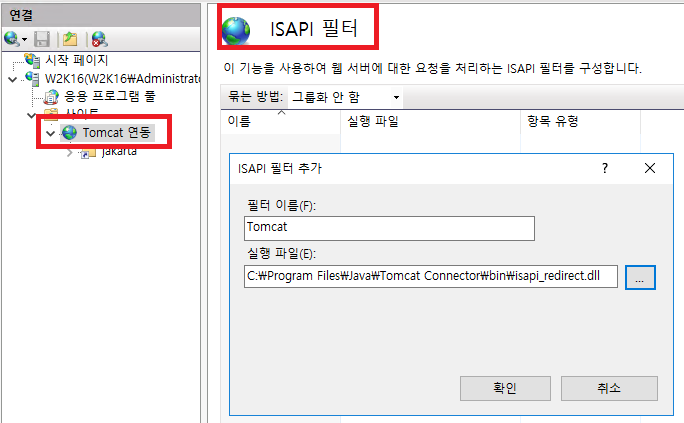Image resolution: width=684 pixels, height=423 pixels.
Task: Sort by the 실행 파일 column header
Action: coord(430,121)
